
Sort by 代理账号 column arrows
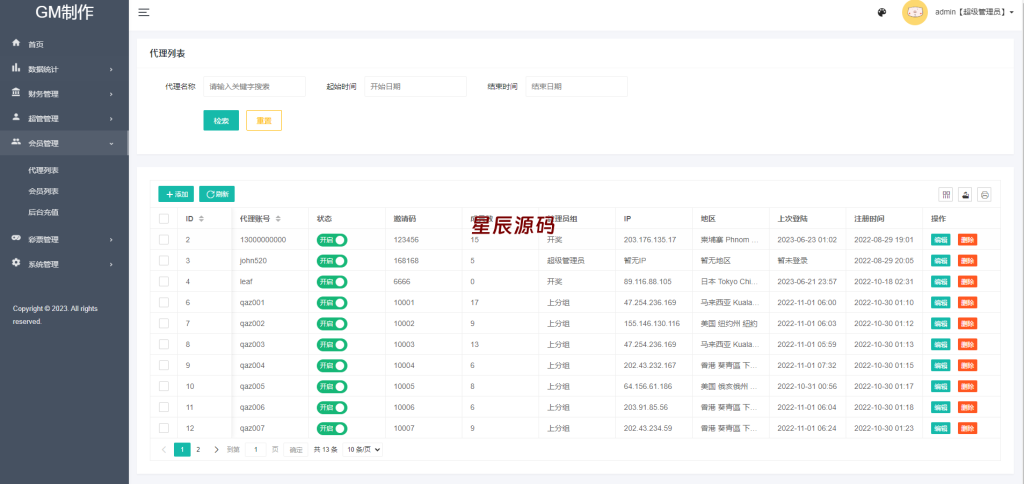[278, 219]
